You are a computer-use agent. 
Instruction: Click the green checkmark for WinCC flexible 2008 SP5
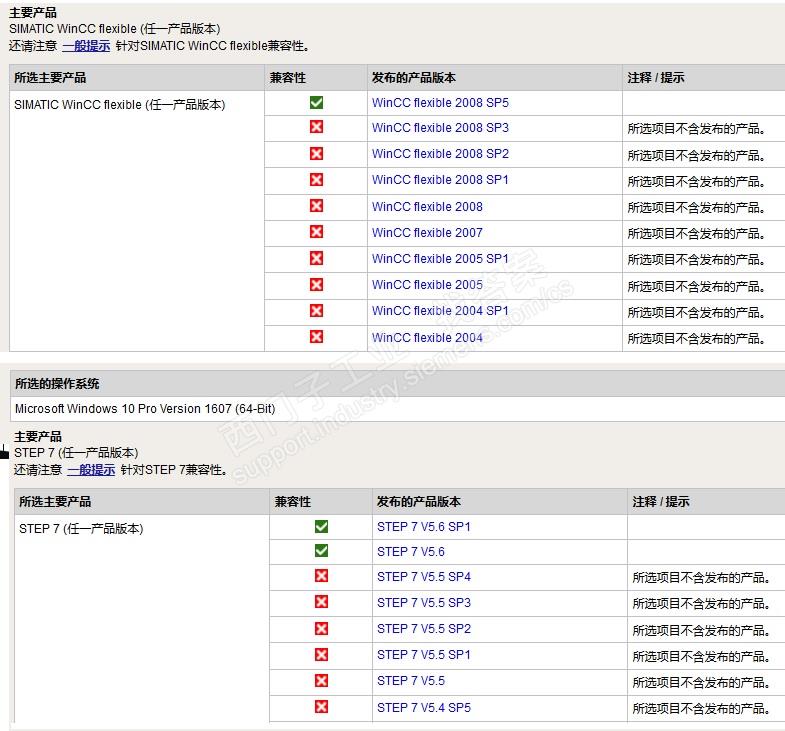point(316,103)
